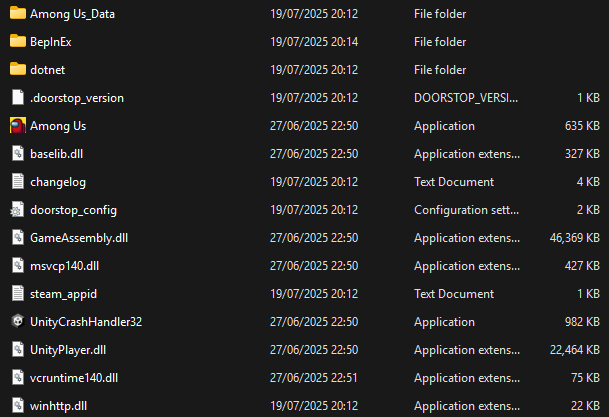Screen dimensions: 609x417
Task: Click the doorstop_config gear file icon
Action: (17, 210)
